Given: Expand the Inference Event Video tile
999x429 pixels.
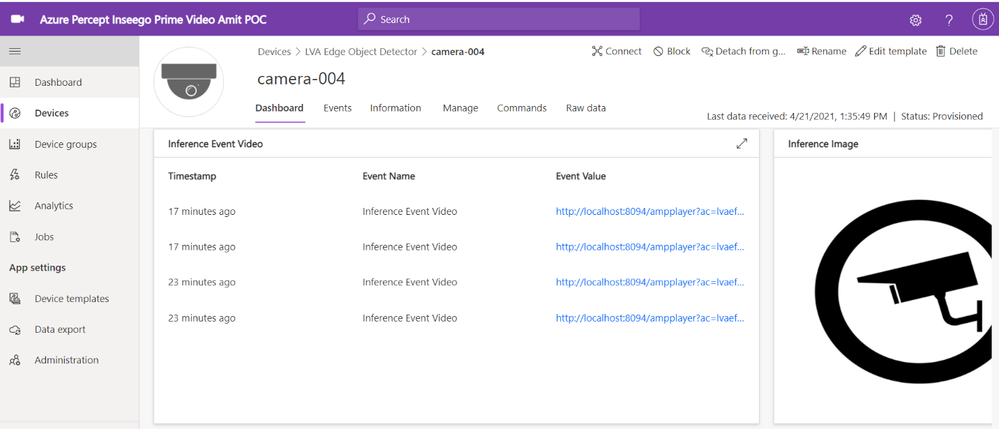Looking at the screenshot, I should click(x=742, y=144).
